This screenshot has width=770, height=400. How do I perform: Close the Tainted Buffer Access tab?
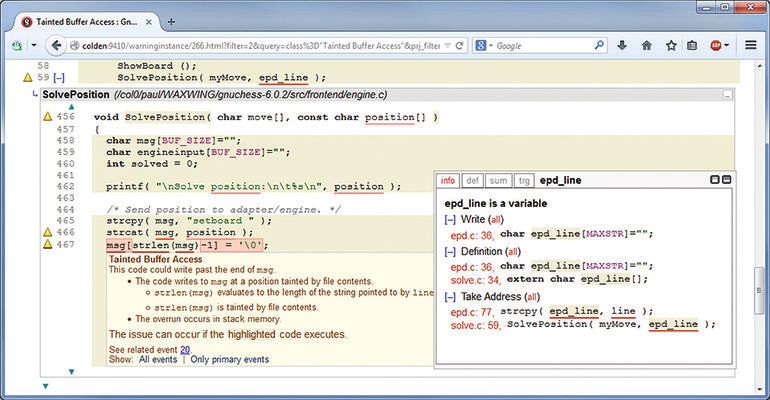[x=148, y=22]
